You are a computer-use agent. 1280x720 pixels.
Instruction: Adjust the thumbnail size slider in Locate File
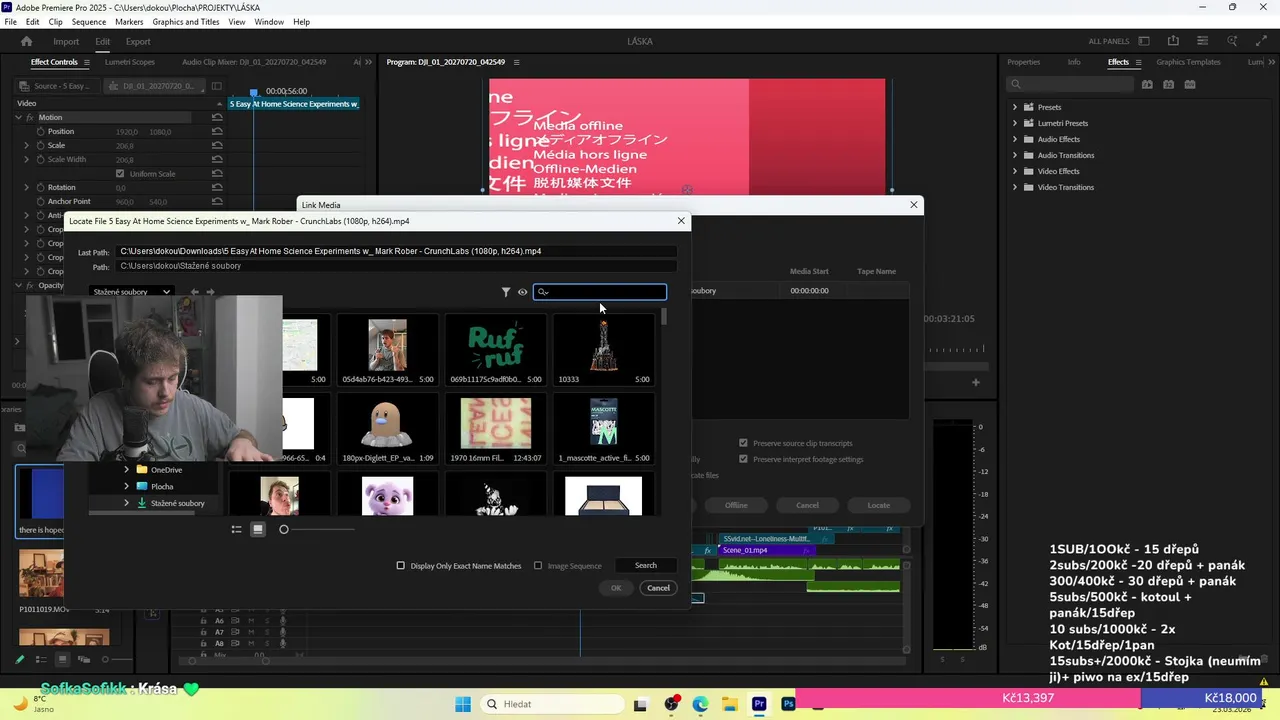284,529
